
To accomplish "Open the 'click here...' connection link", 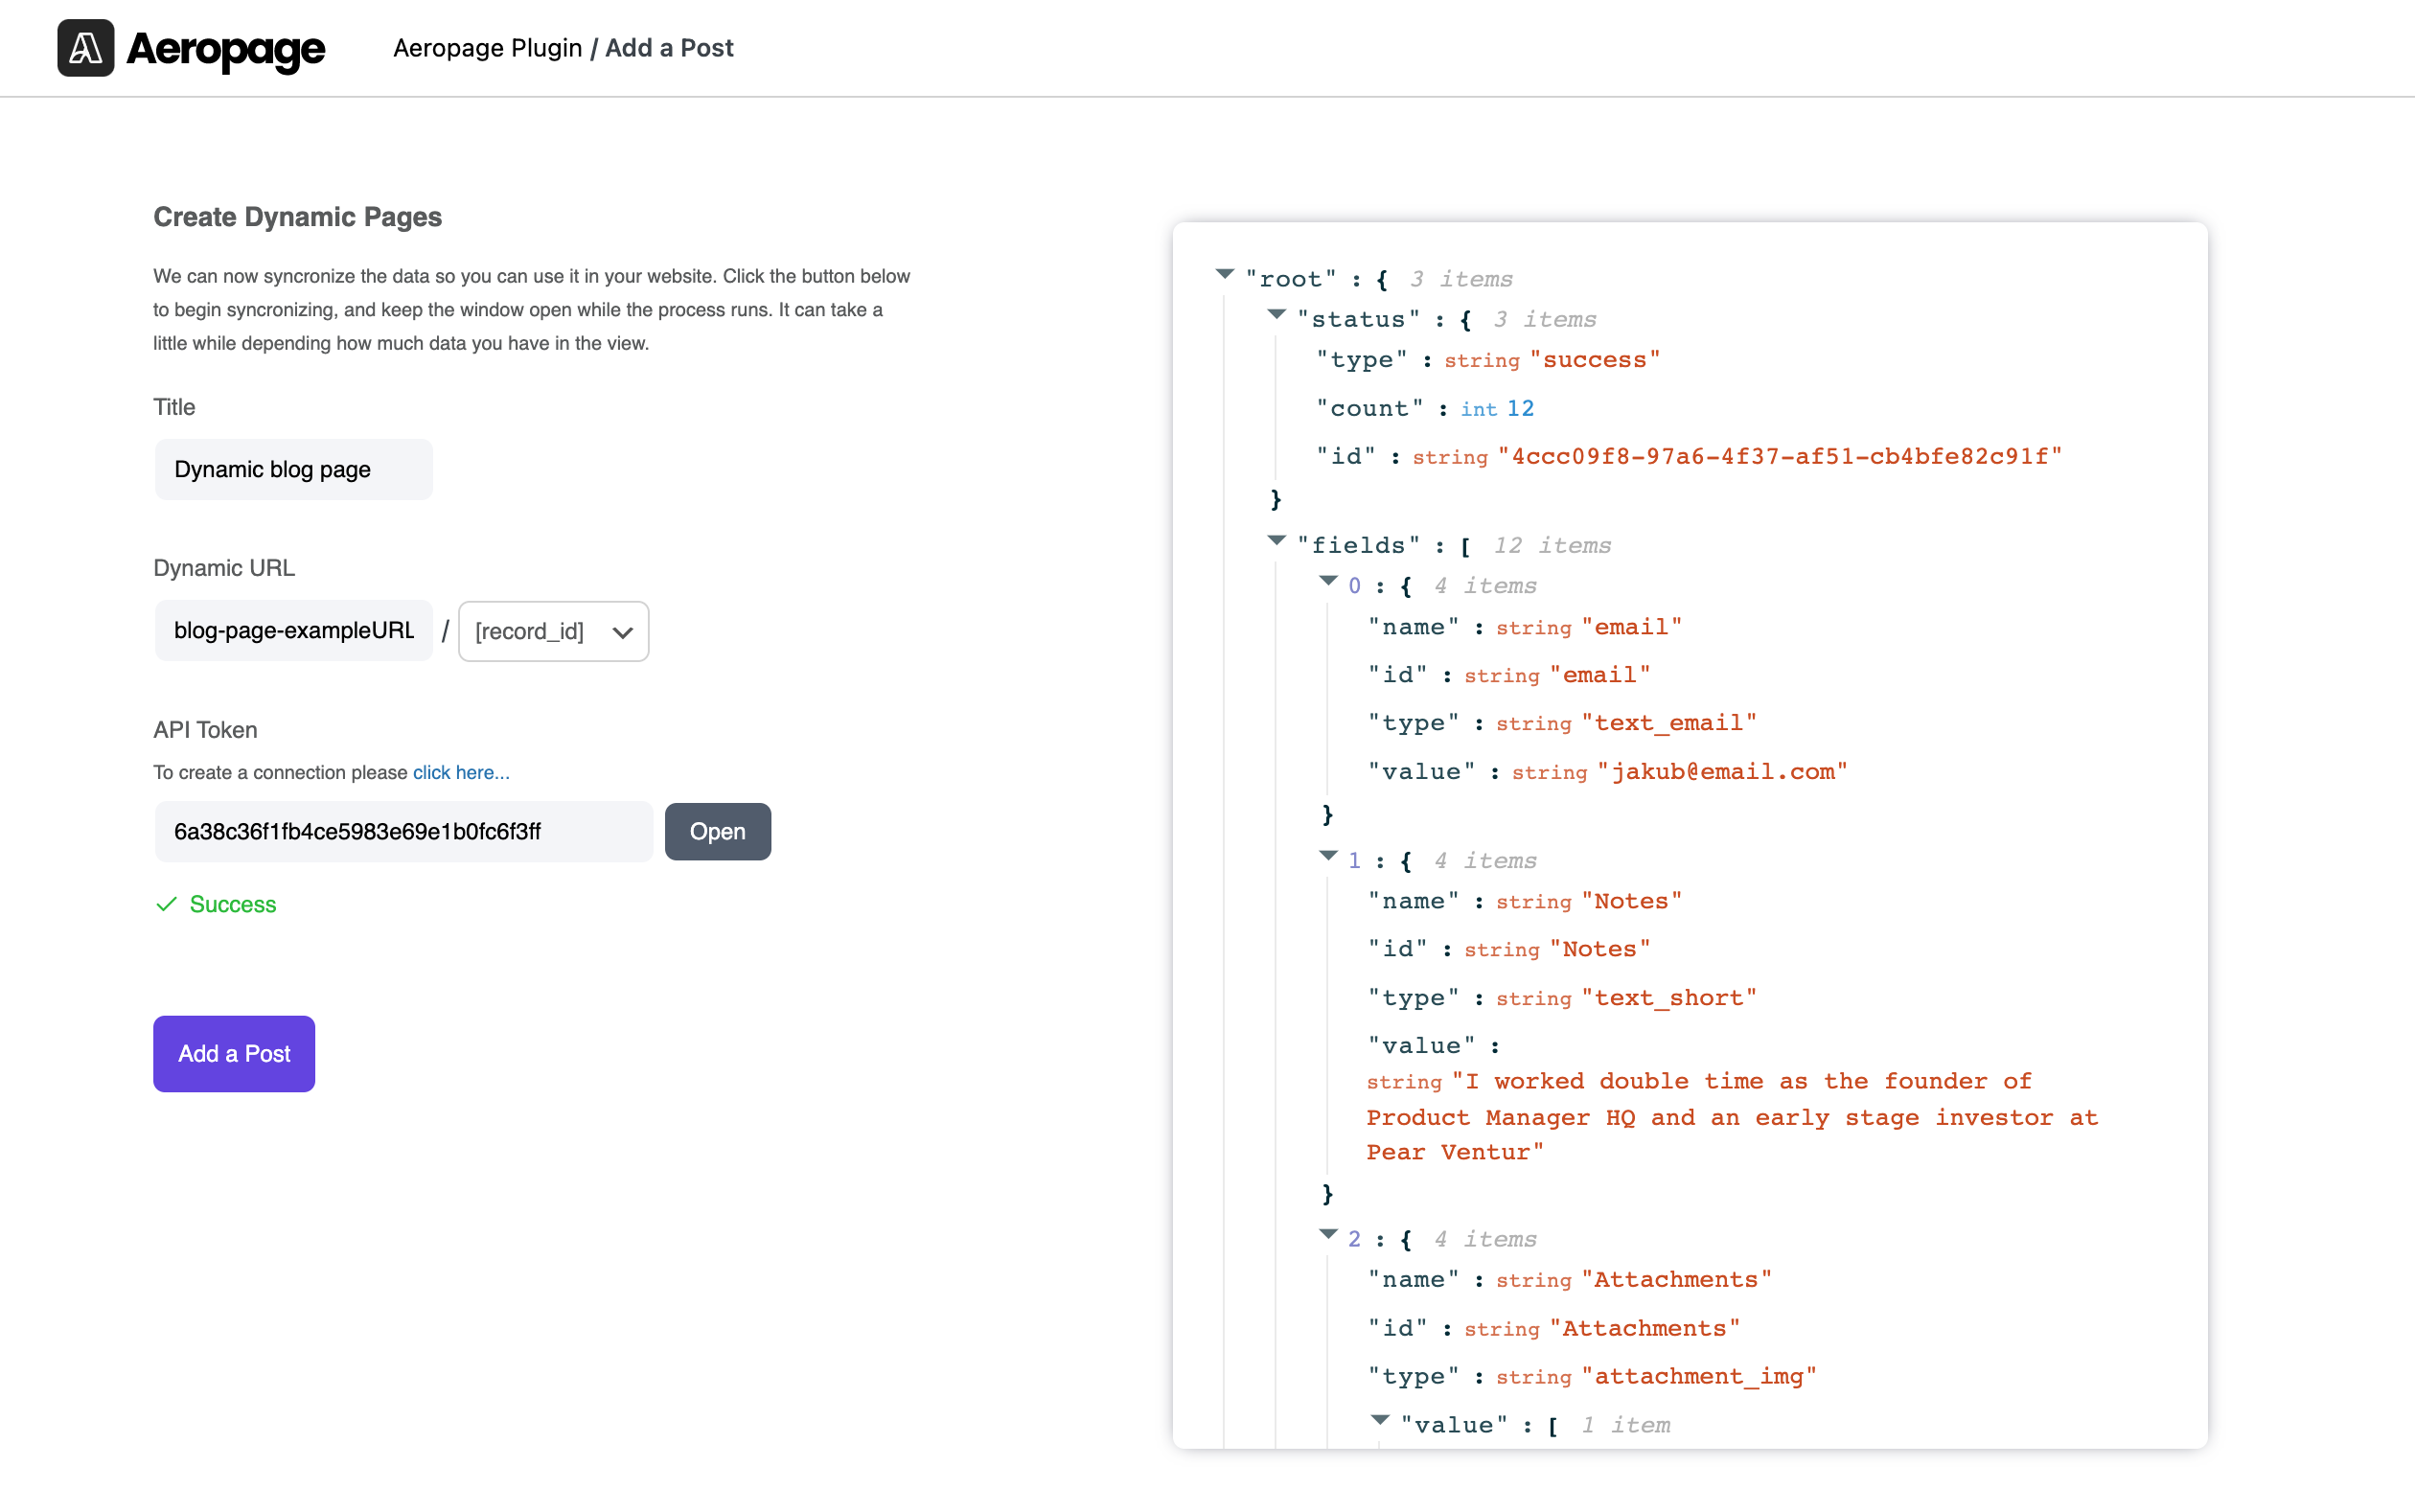I will click(460, 772).
